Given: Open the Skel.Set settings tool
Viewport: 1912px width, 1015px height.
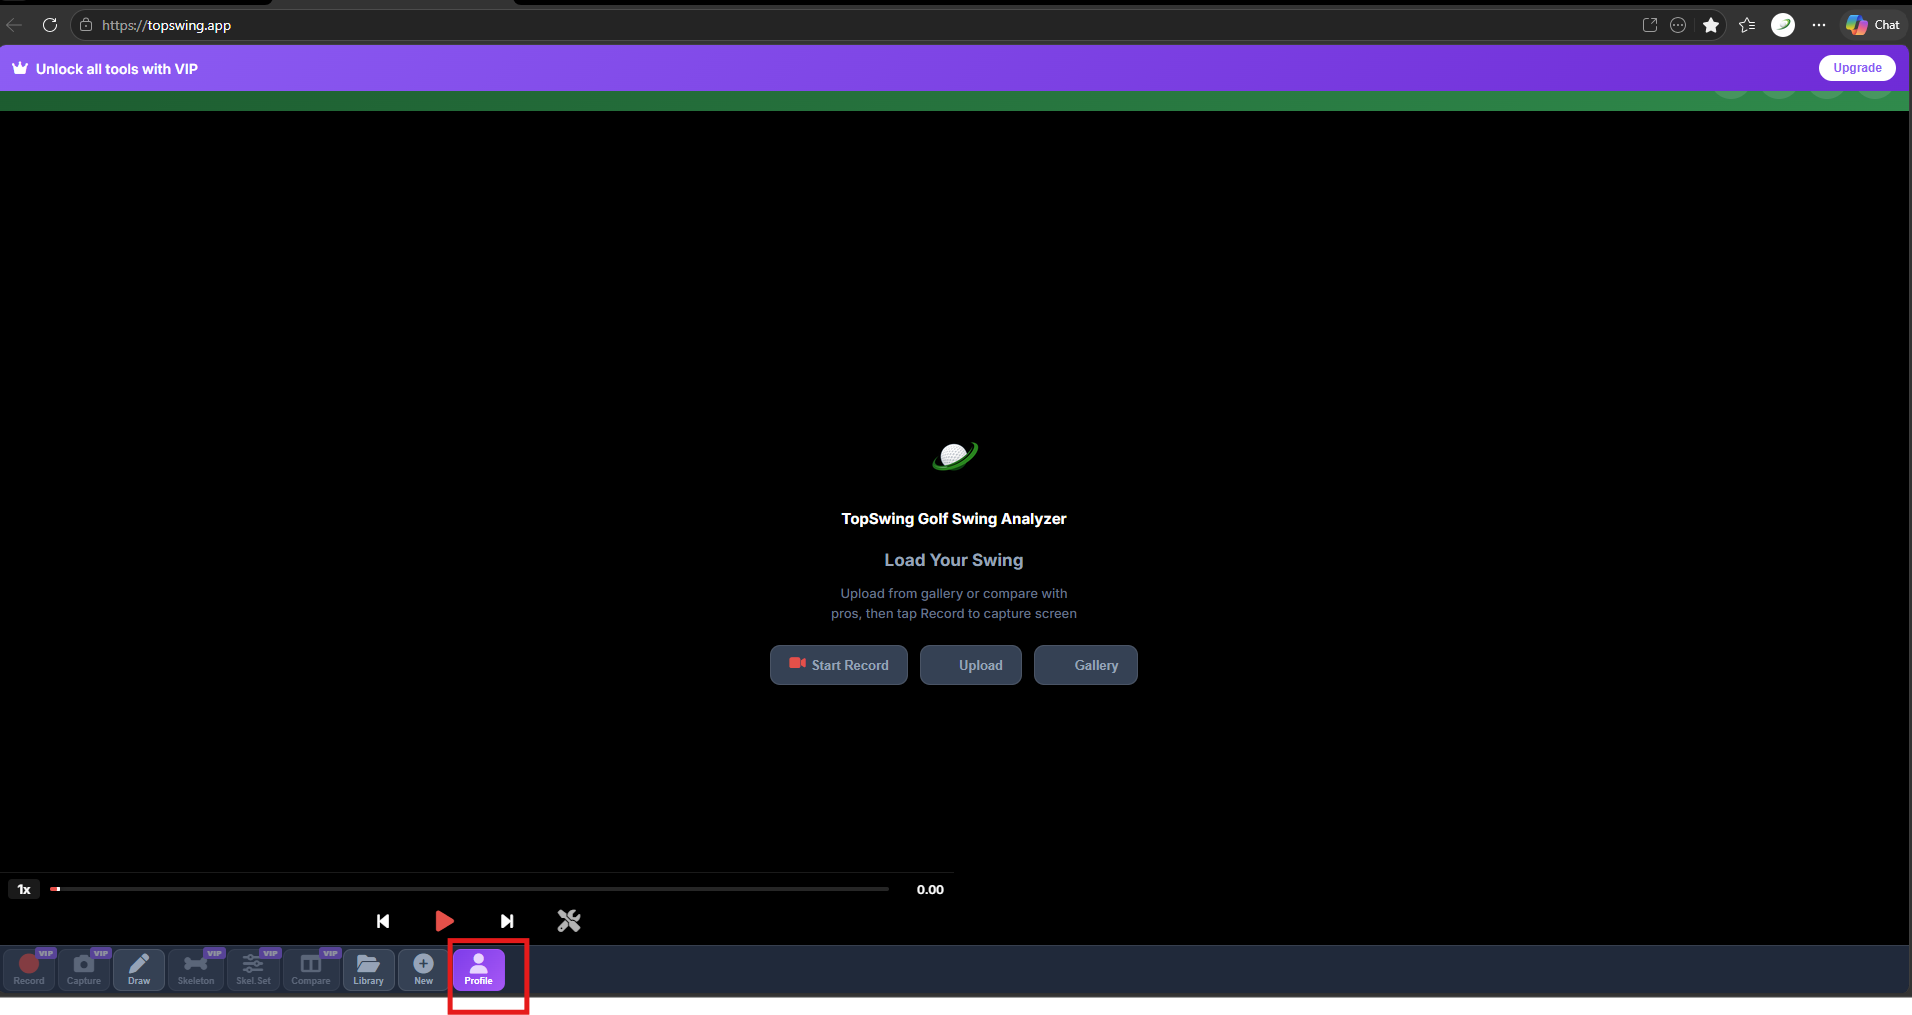Looking at the screenshot, I should click(x=253, y=969).
